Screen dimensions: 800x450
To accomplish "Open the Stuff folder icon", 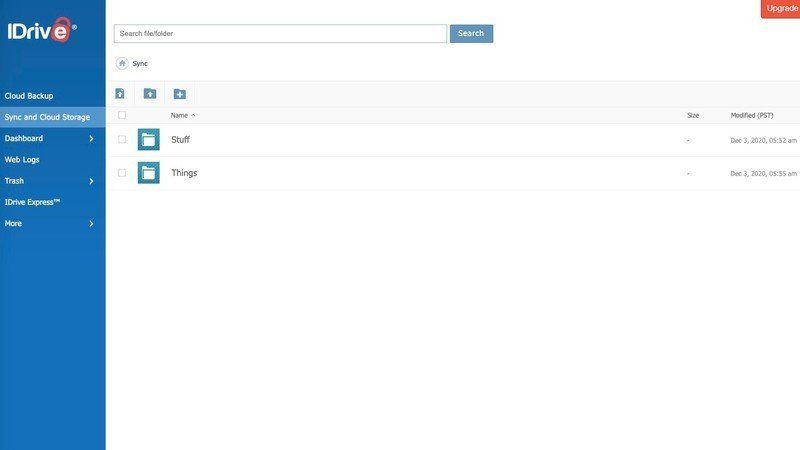I will pyautogui.click(x=148, y=139).
